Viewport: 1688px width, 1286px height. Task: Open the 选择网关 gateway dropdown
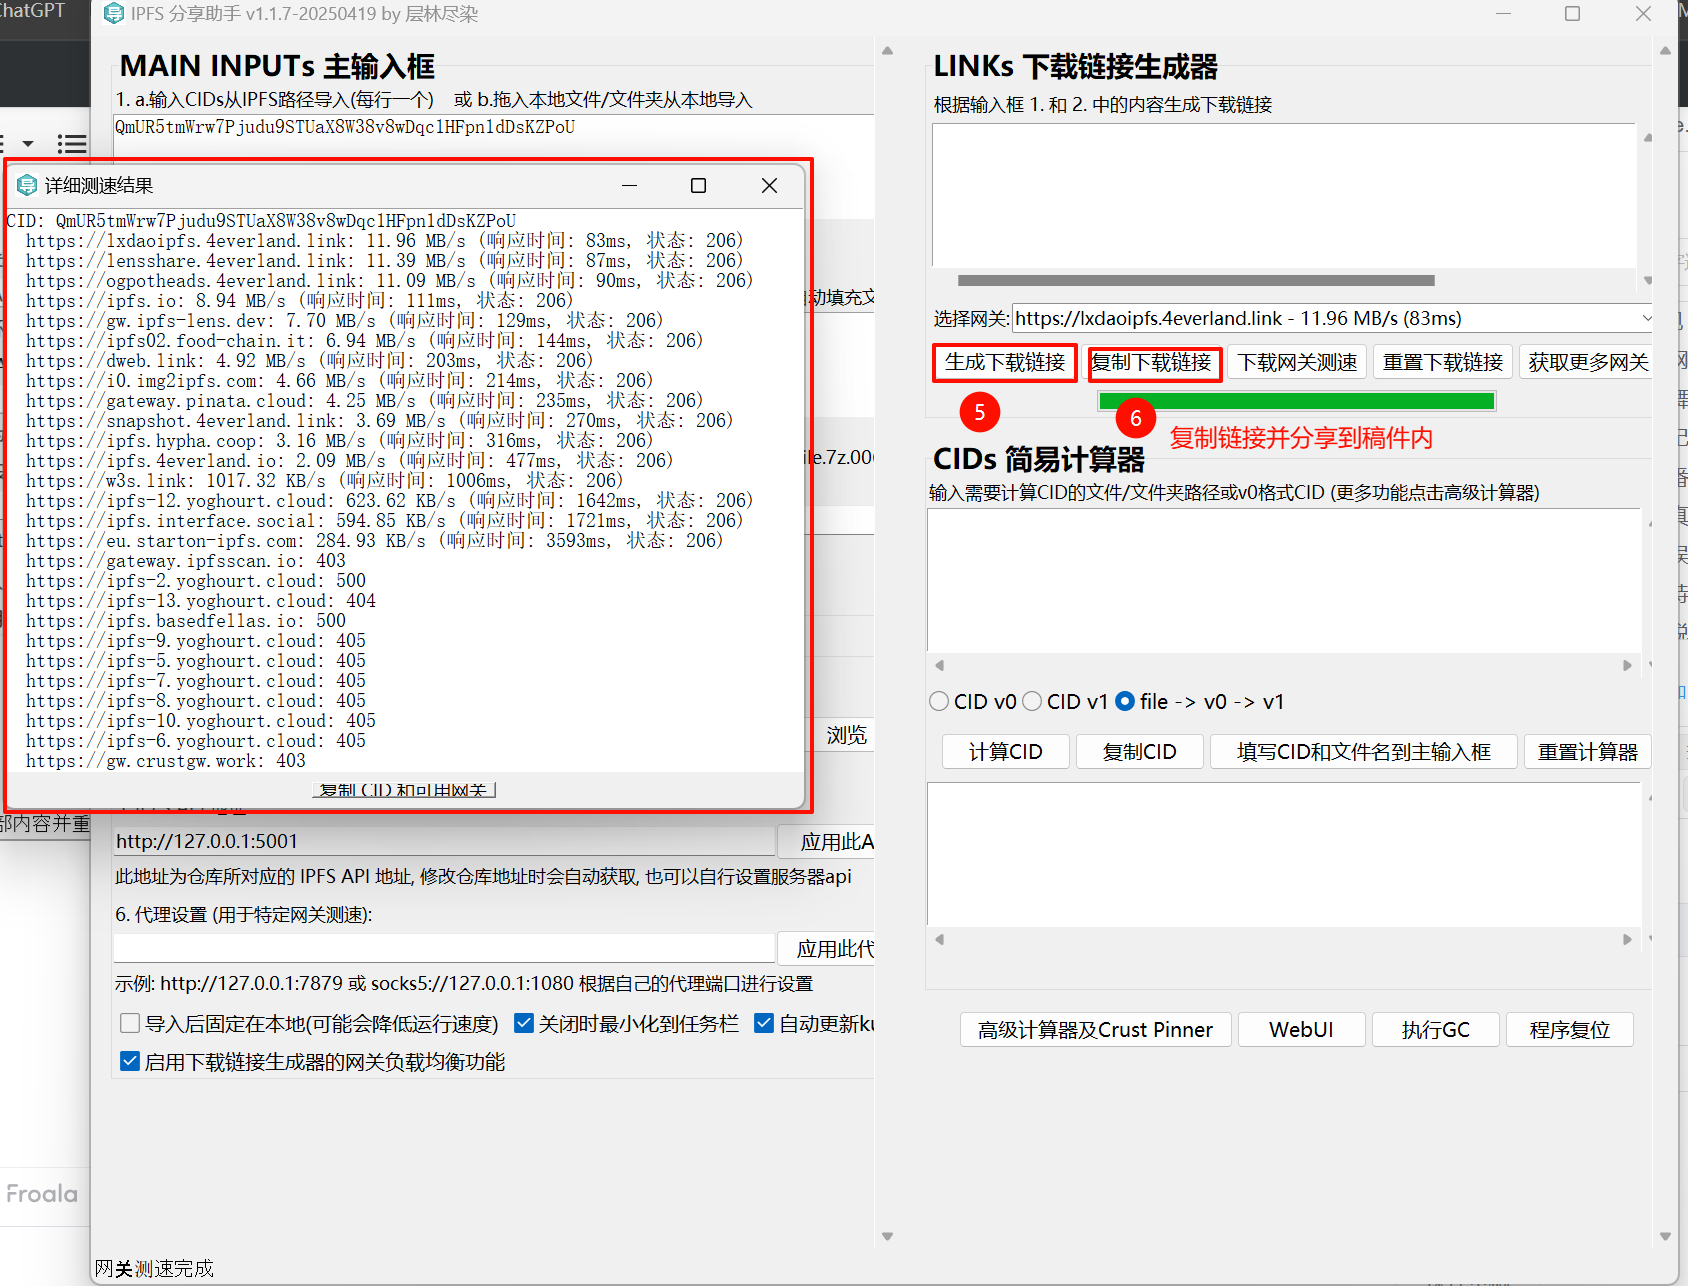[x=1647, y=318]
